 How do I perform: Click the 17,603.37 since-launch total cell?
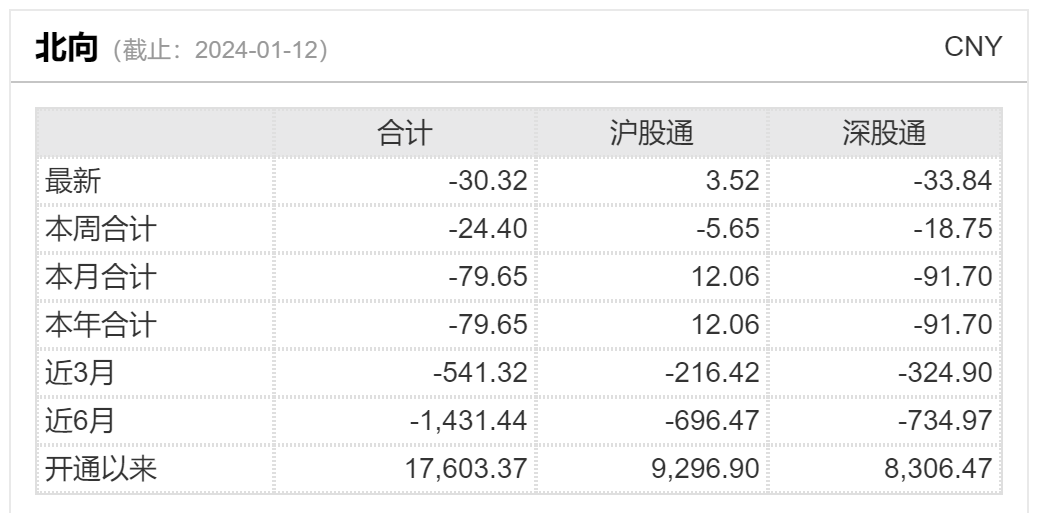click(x=466, y=469)
